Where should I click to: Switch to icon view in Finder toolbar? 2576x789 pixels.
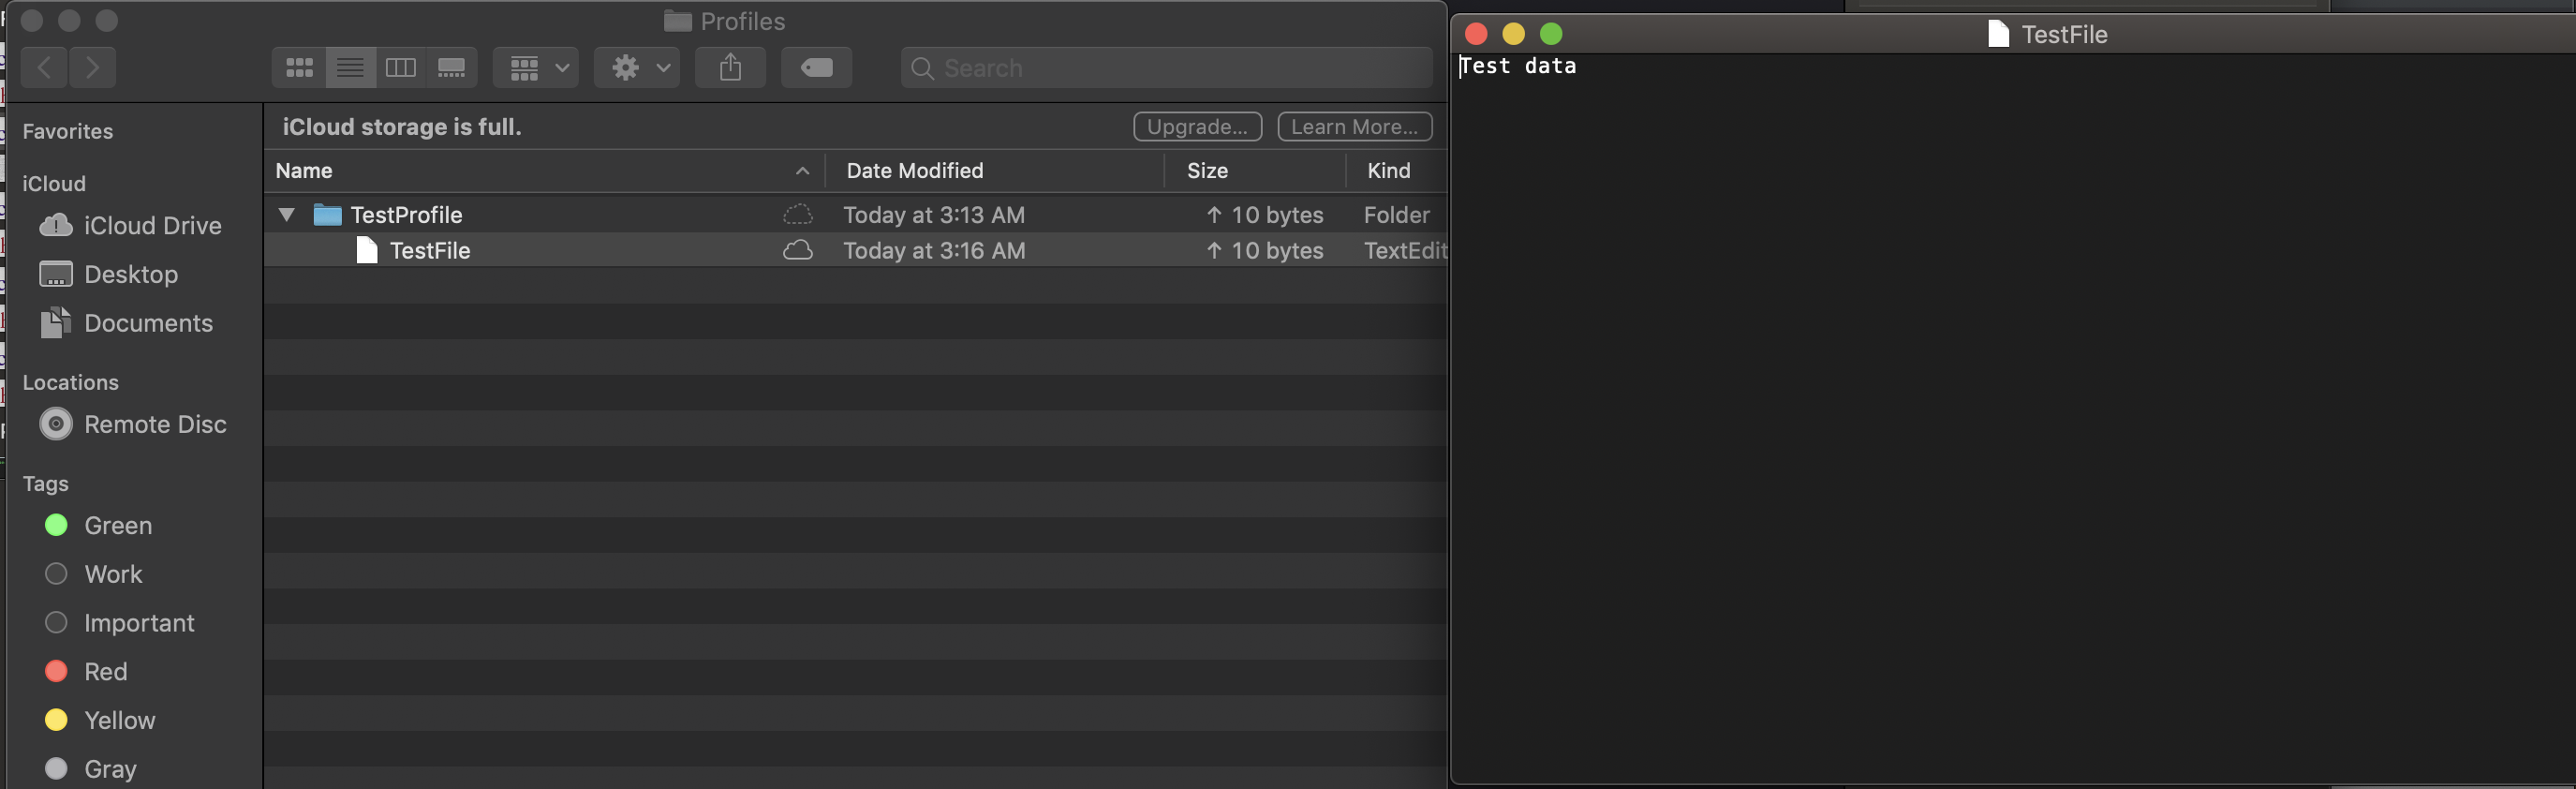299,68
